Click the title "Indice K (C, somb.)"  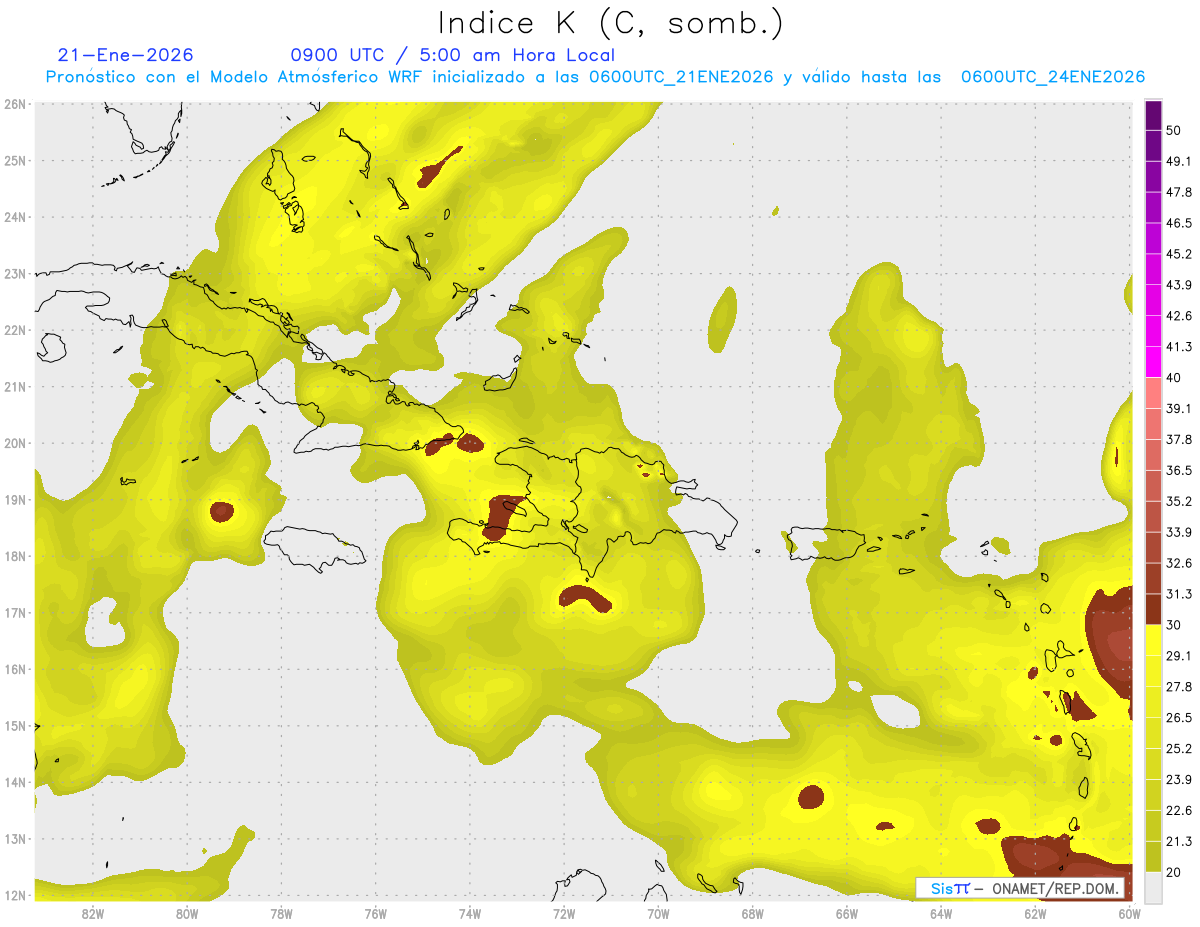click(610, 24)
